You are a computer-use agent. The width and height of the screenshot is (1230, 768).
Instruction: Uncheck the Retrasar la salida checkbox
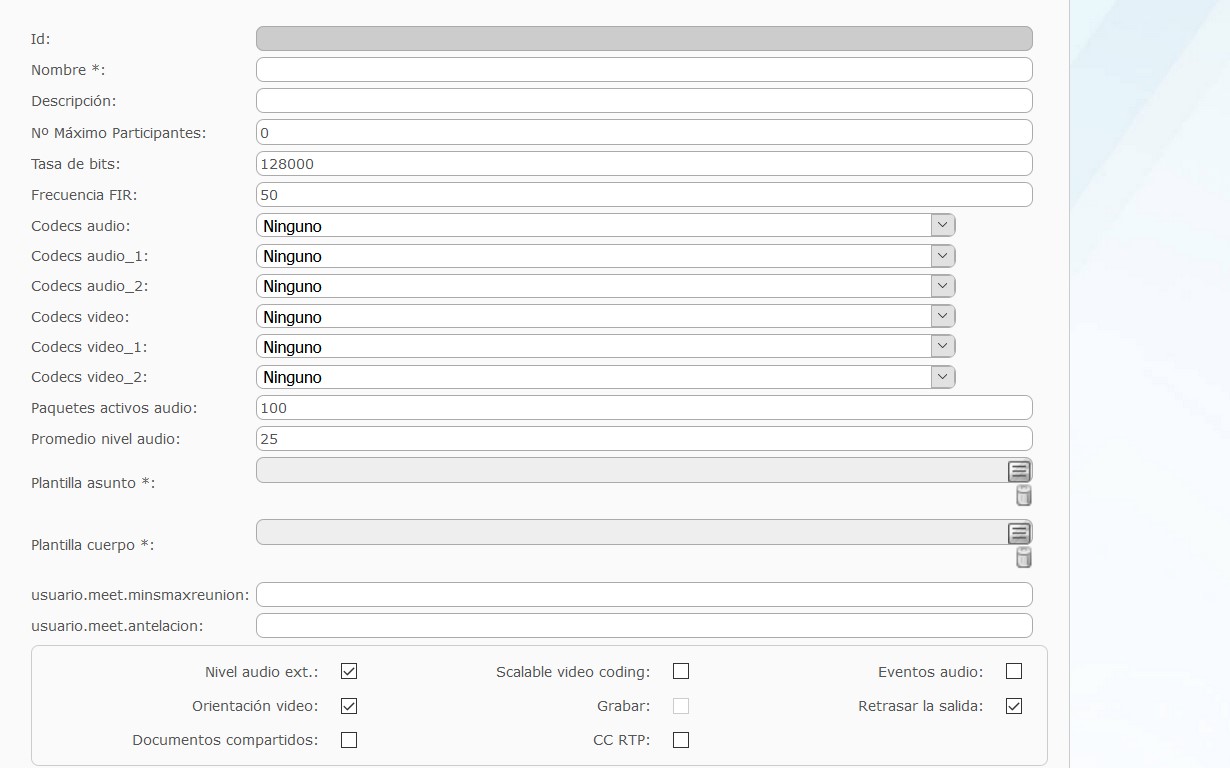[x=1014, y=706]
